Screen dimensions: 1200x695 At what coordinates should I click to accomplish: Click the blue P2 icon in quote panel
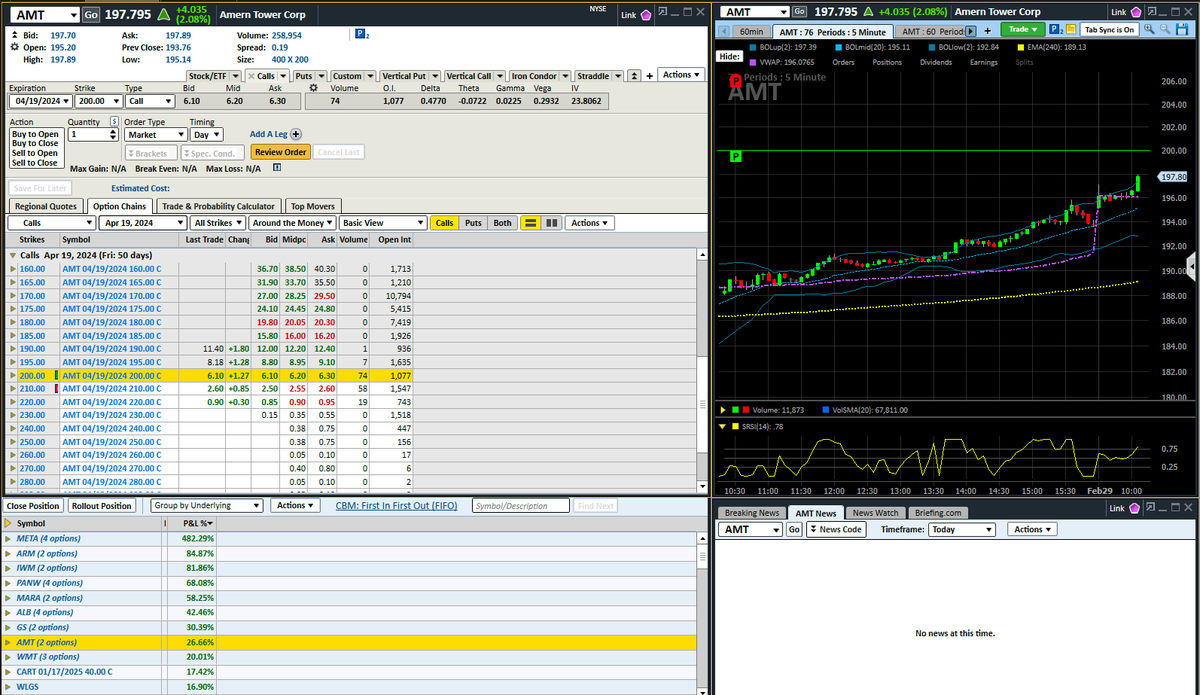362,34
